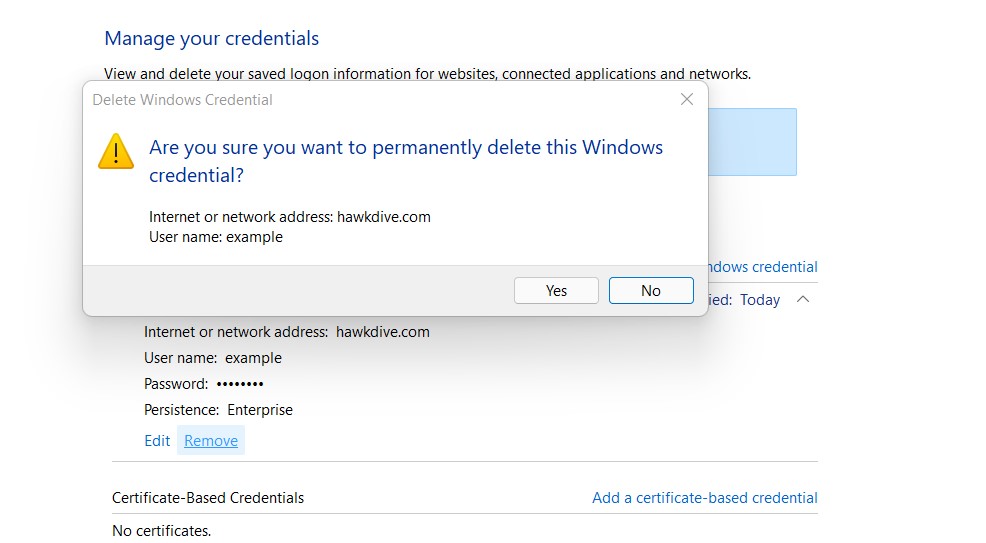
Task: Collapse the credential entry using the chevron
Action: pyautogui.click(x=802, y=300)
